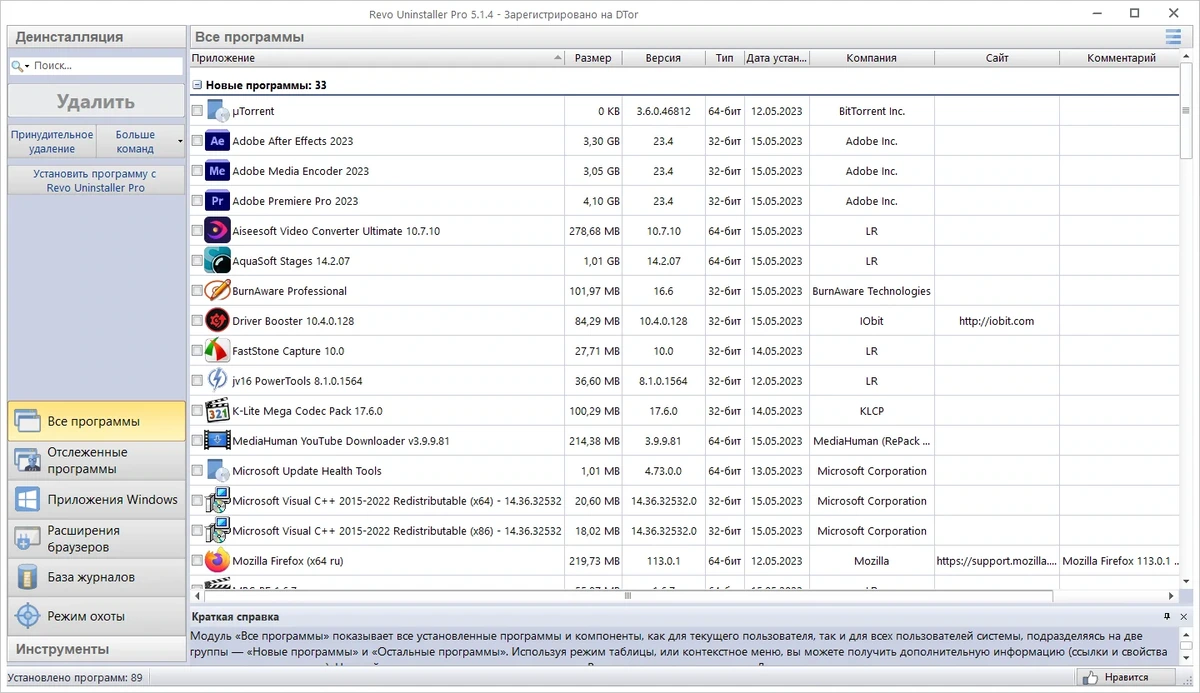The image size is (1200, 693).
Task: Check the Adobe After Effects 2023 checkbox
Action: (x=197, y=141)
